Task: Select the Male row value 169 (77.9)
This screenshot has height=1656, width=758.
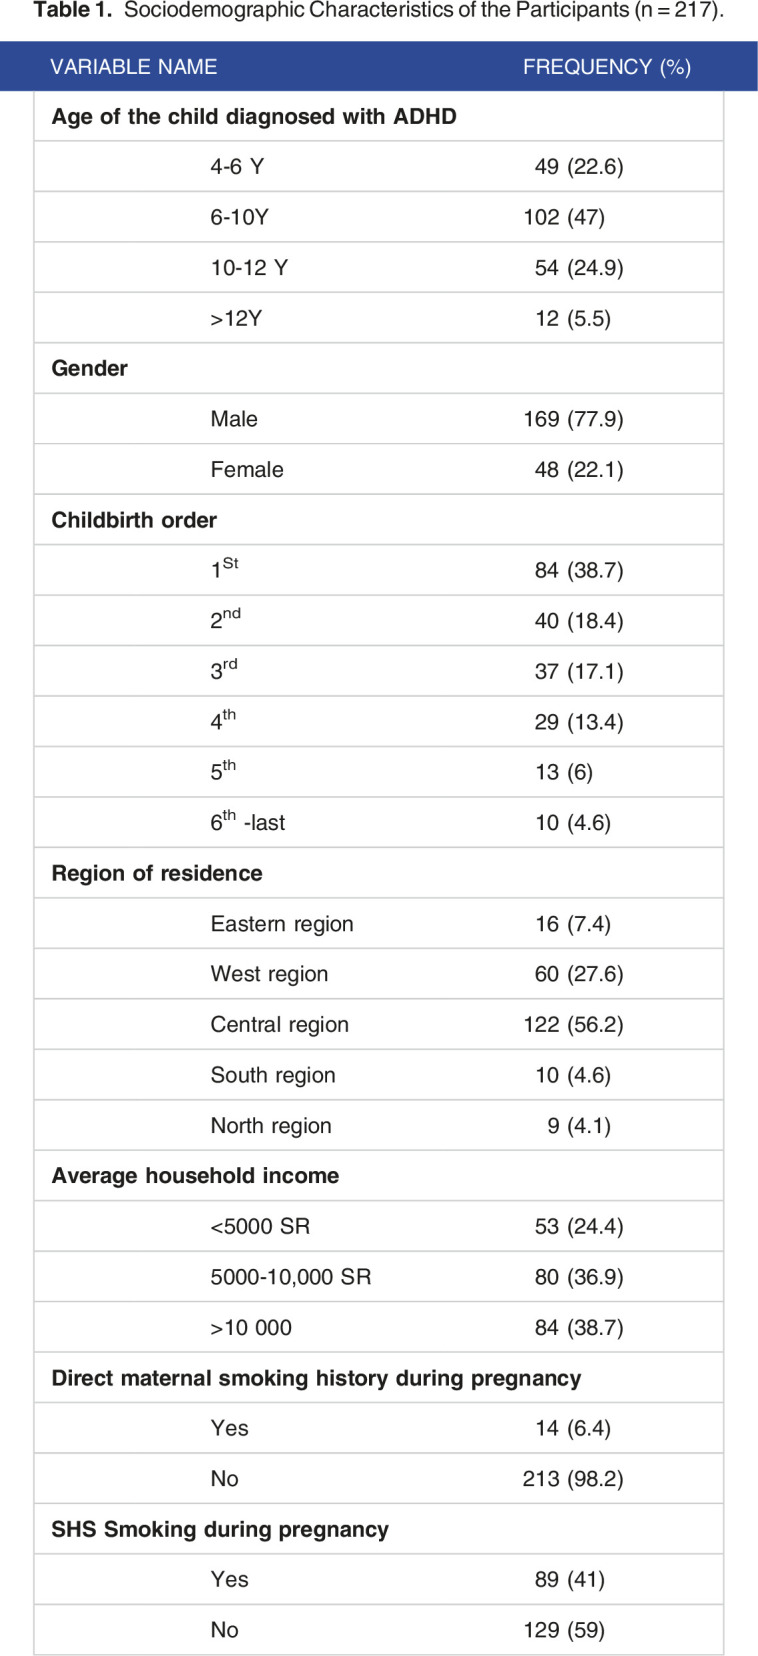Action: 573,419
